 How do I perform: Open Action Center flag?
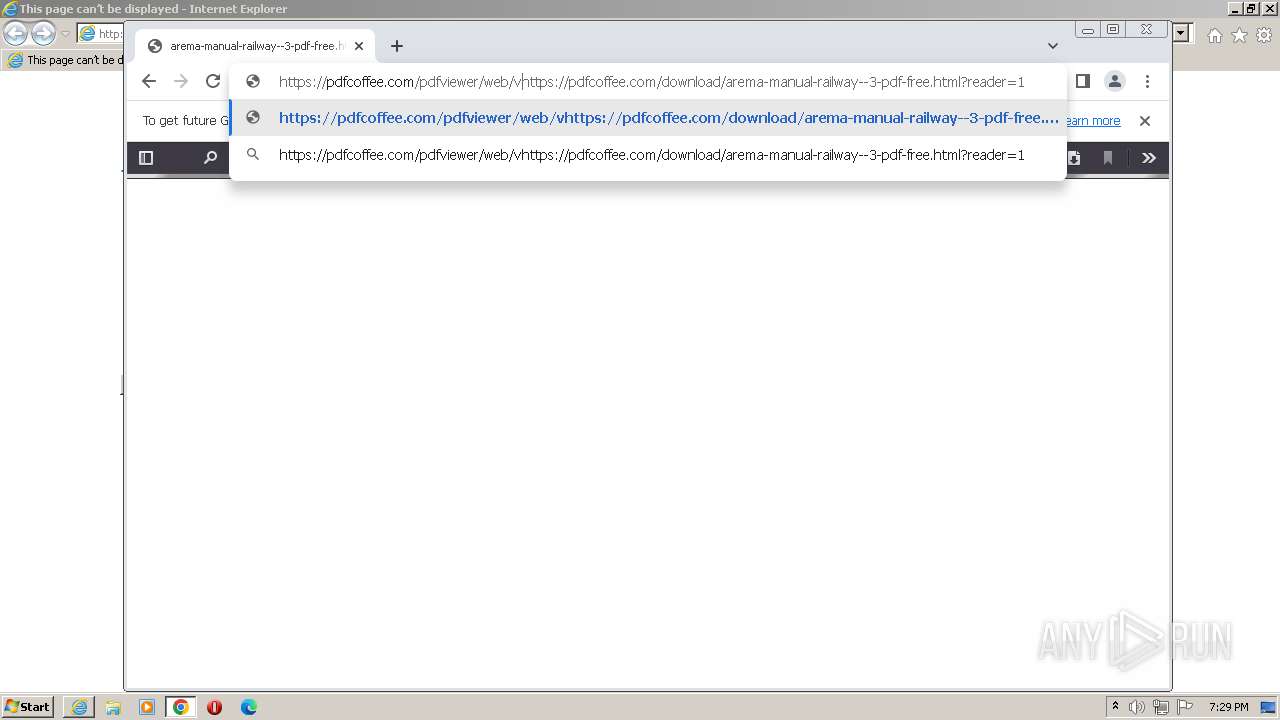[1185, 707]
